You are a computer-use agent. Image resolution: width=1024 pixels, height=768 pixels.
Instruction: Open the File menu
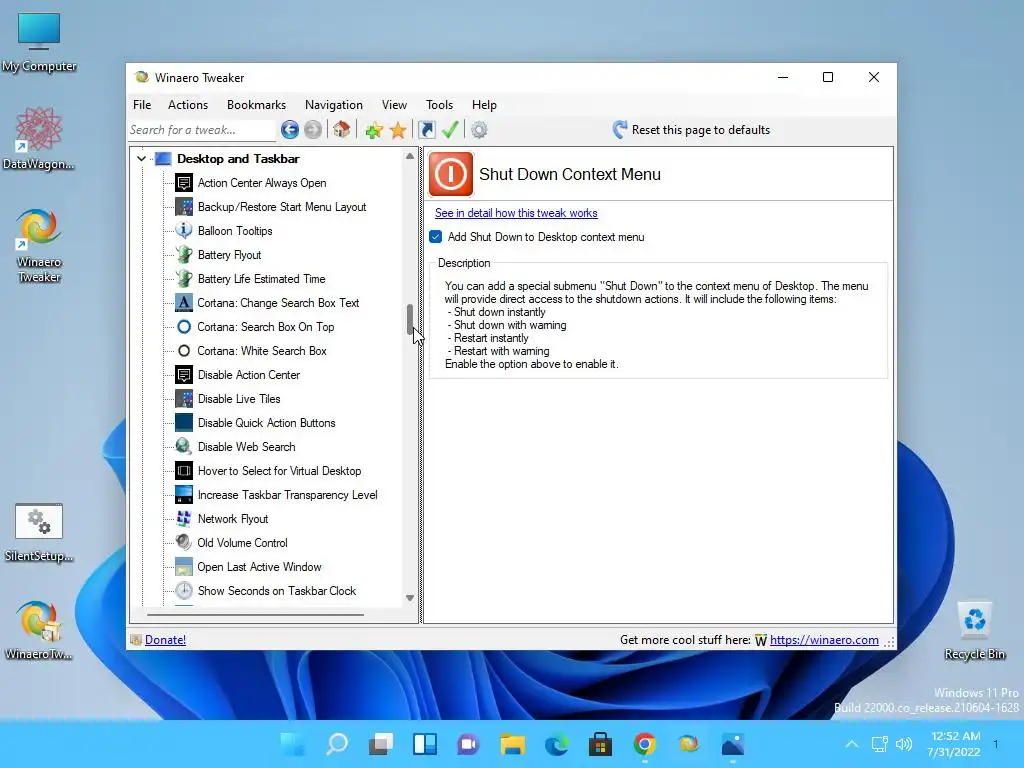pos(142,105)
